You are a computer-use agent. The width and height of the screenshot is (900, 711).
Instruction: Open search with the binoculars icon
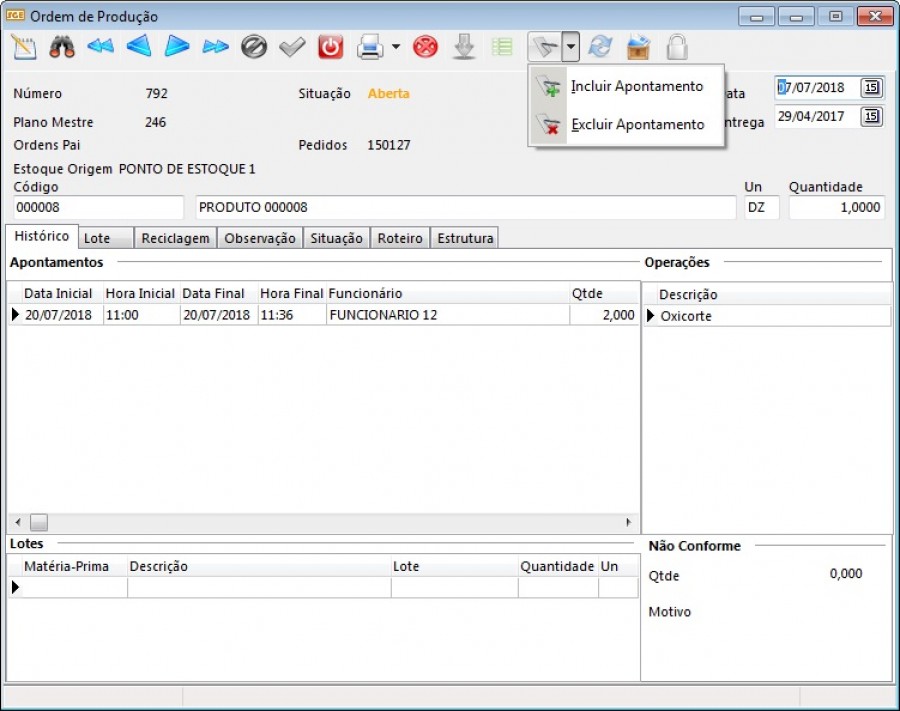(62, 47)
